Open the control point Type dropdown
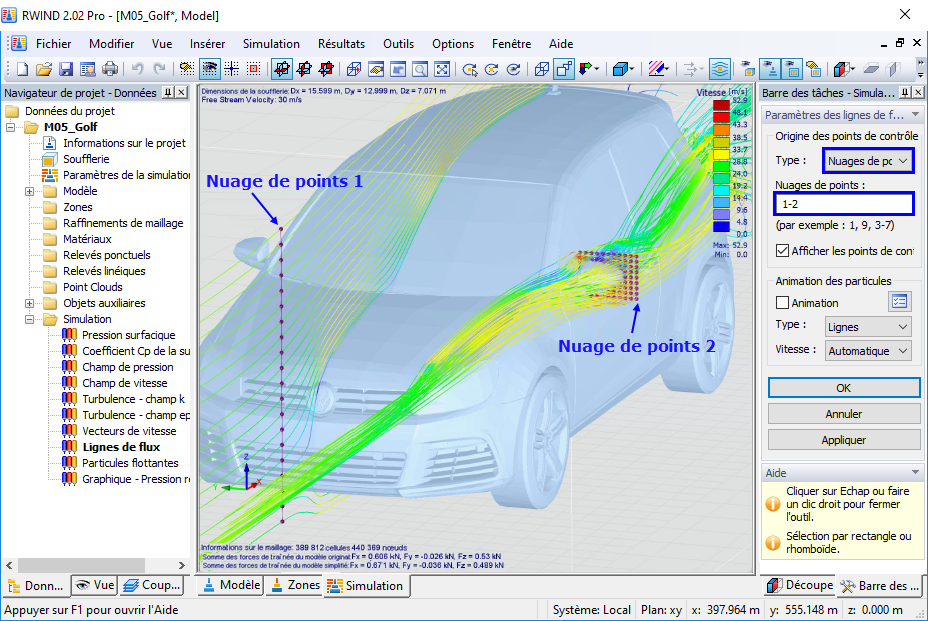The height and width of the screenshot is (621, 928). point(868,160)
